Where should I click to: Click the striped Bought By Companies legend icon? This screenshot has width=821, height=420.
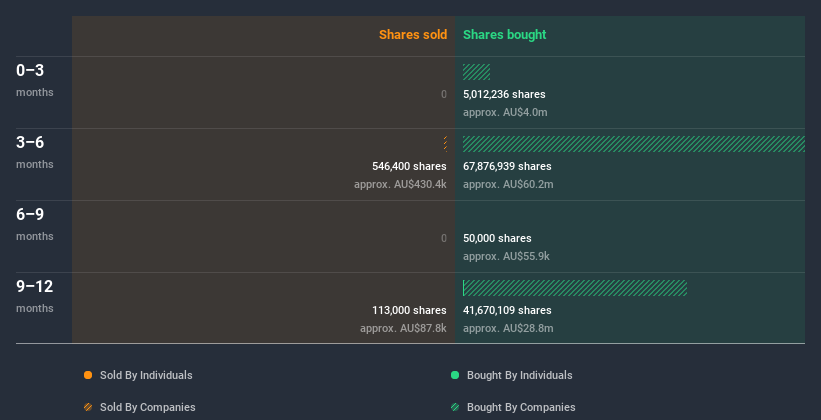pos(455,407)
